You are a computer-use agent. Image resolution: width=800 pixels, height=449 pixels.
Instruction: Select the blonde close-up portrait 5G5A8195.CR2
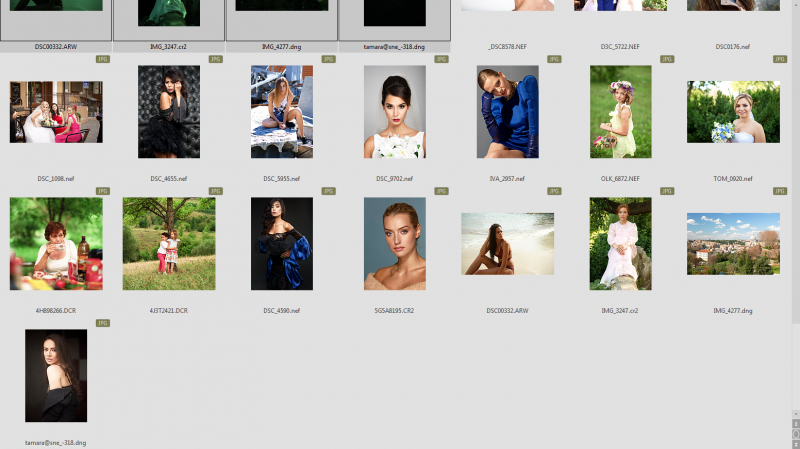point(395,244)
